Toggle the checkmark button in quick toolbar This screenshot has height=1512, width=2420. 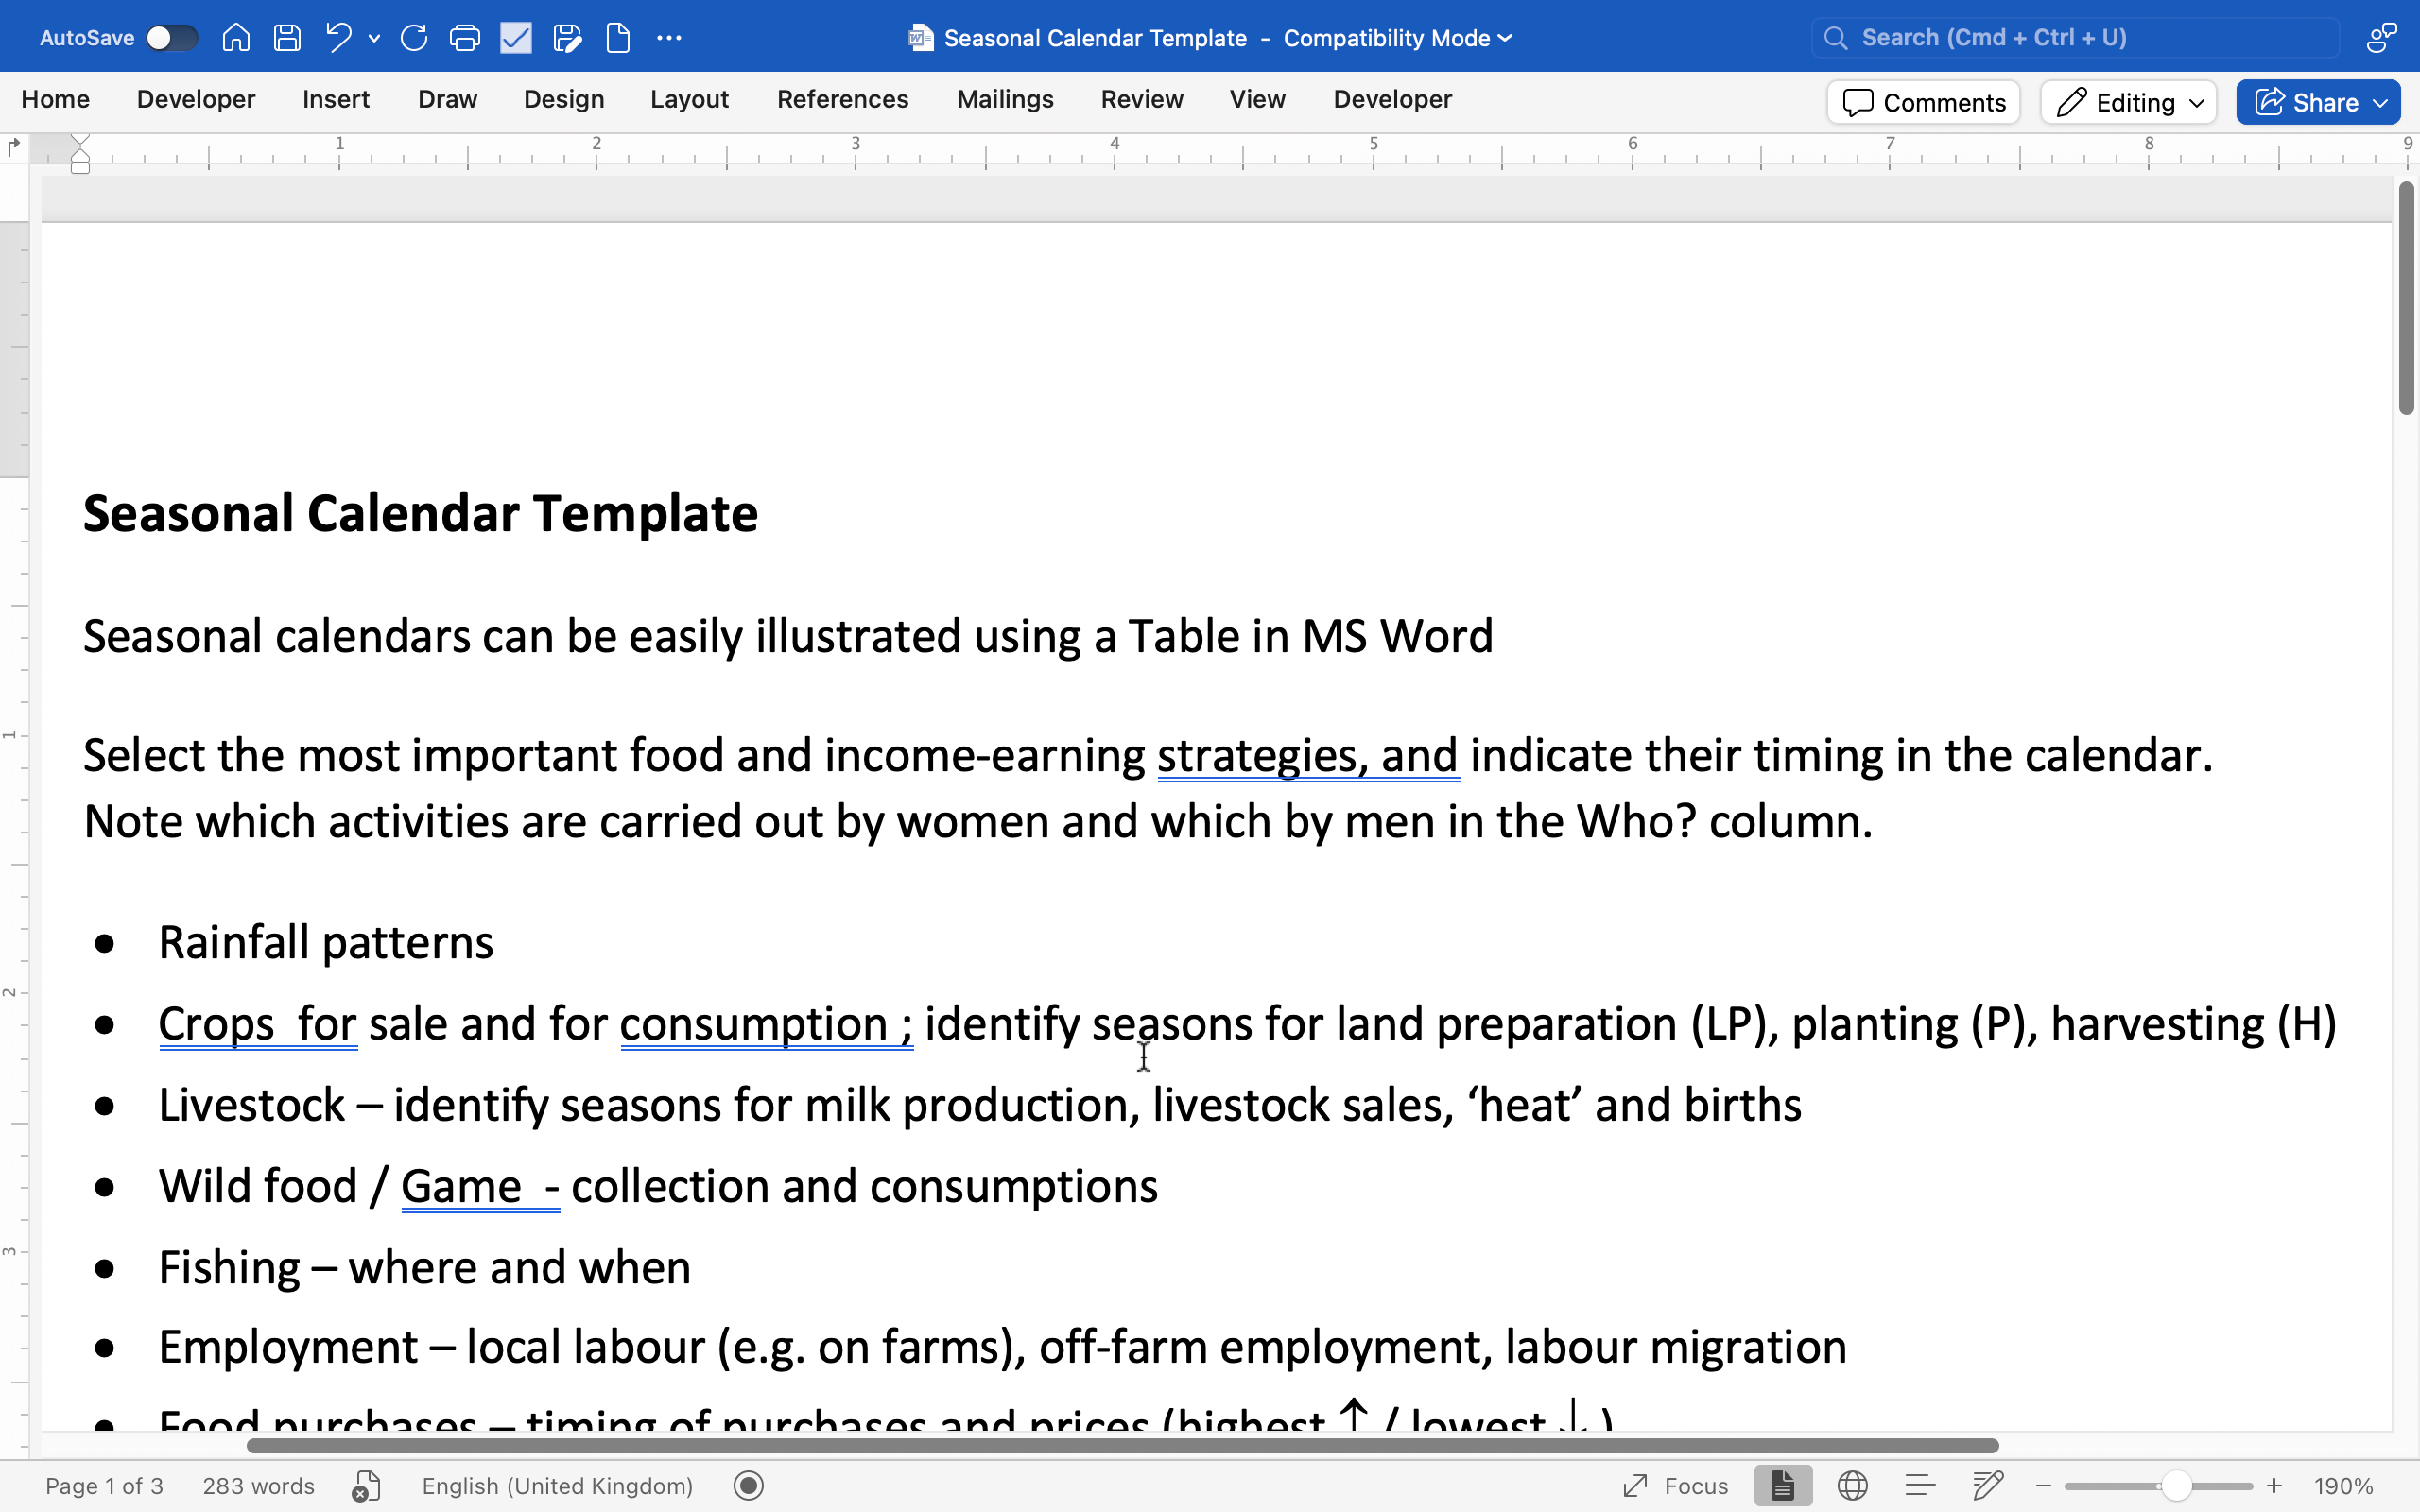(516, 38)
